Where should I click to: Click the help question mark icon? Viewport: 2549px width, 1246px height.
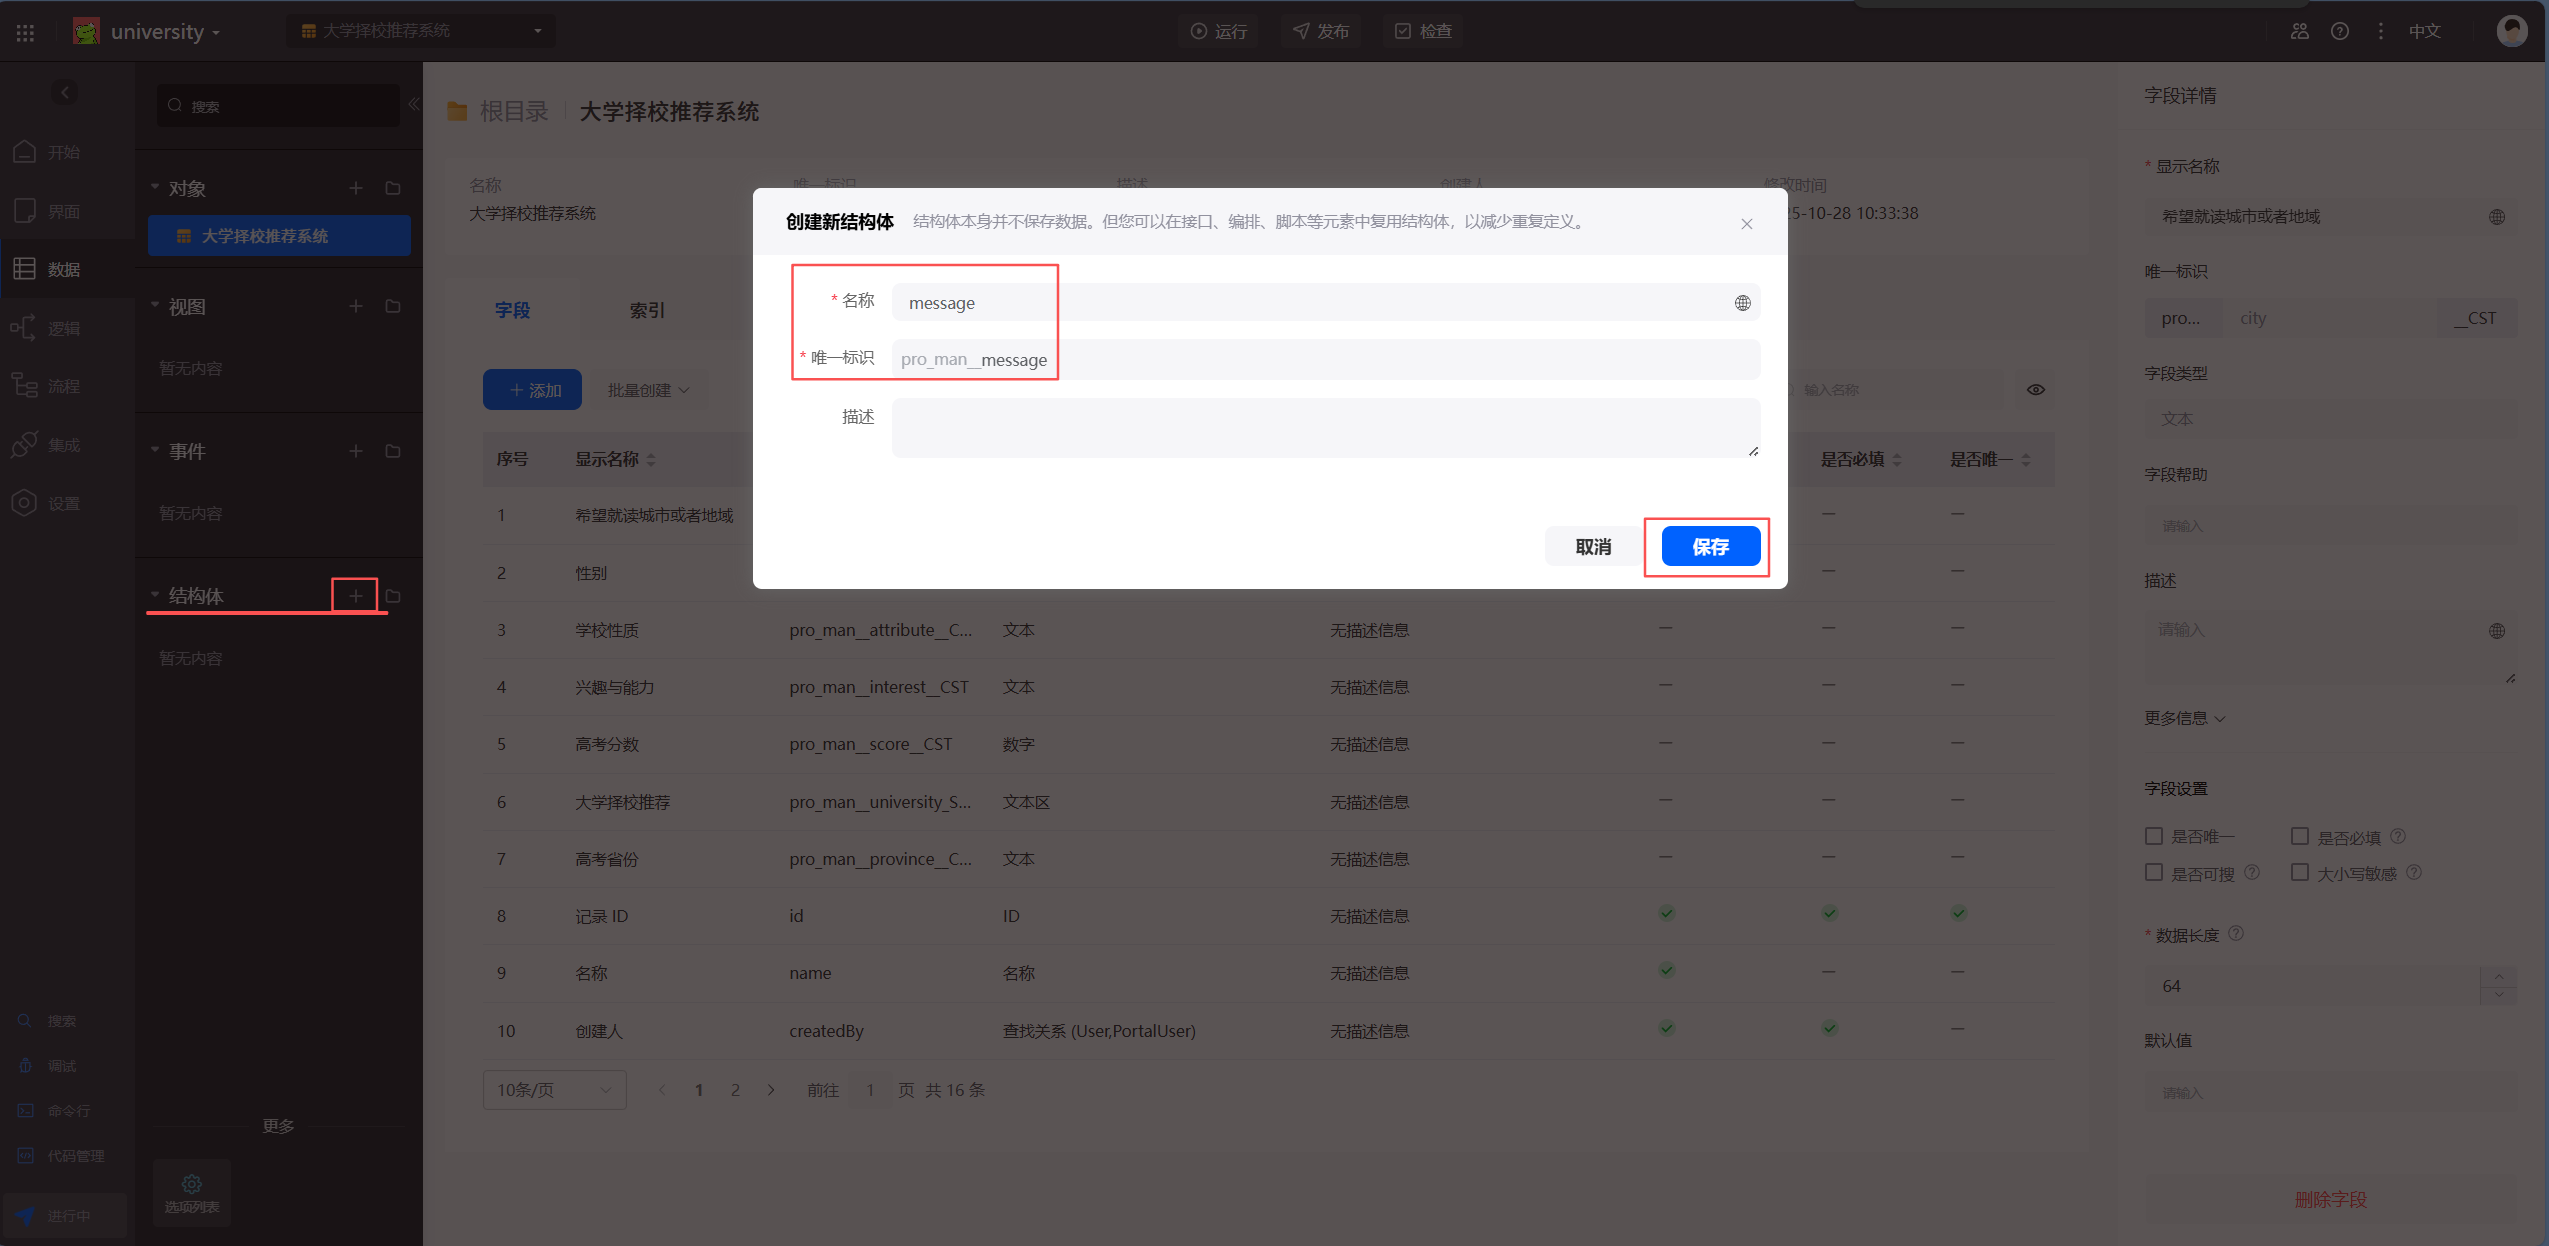(2339, 31)
